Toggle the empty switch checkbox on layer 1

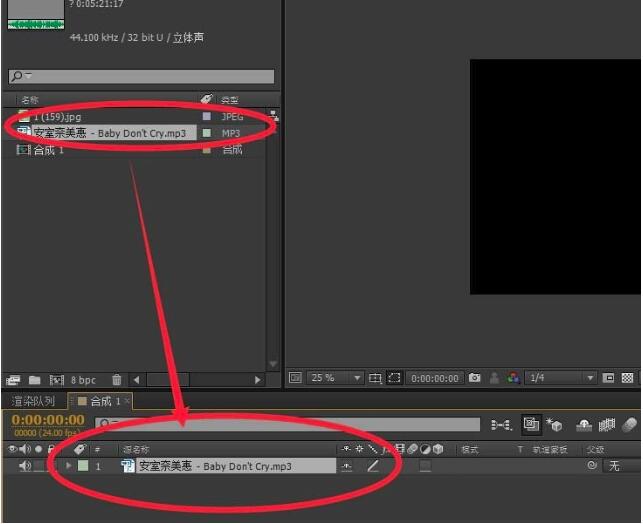coord(425,466)
